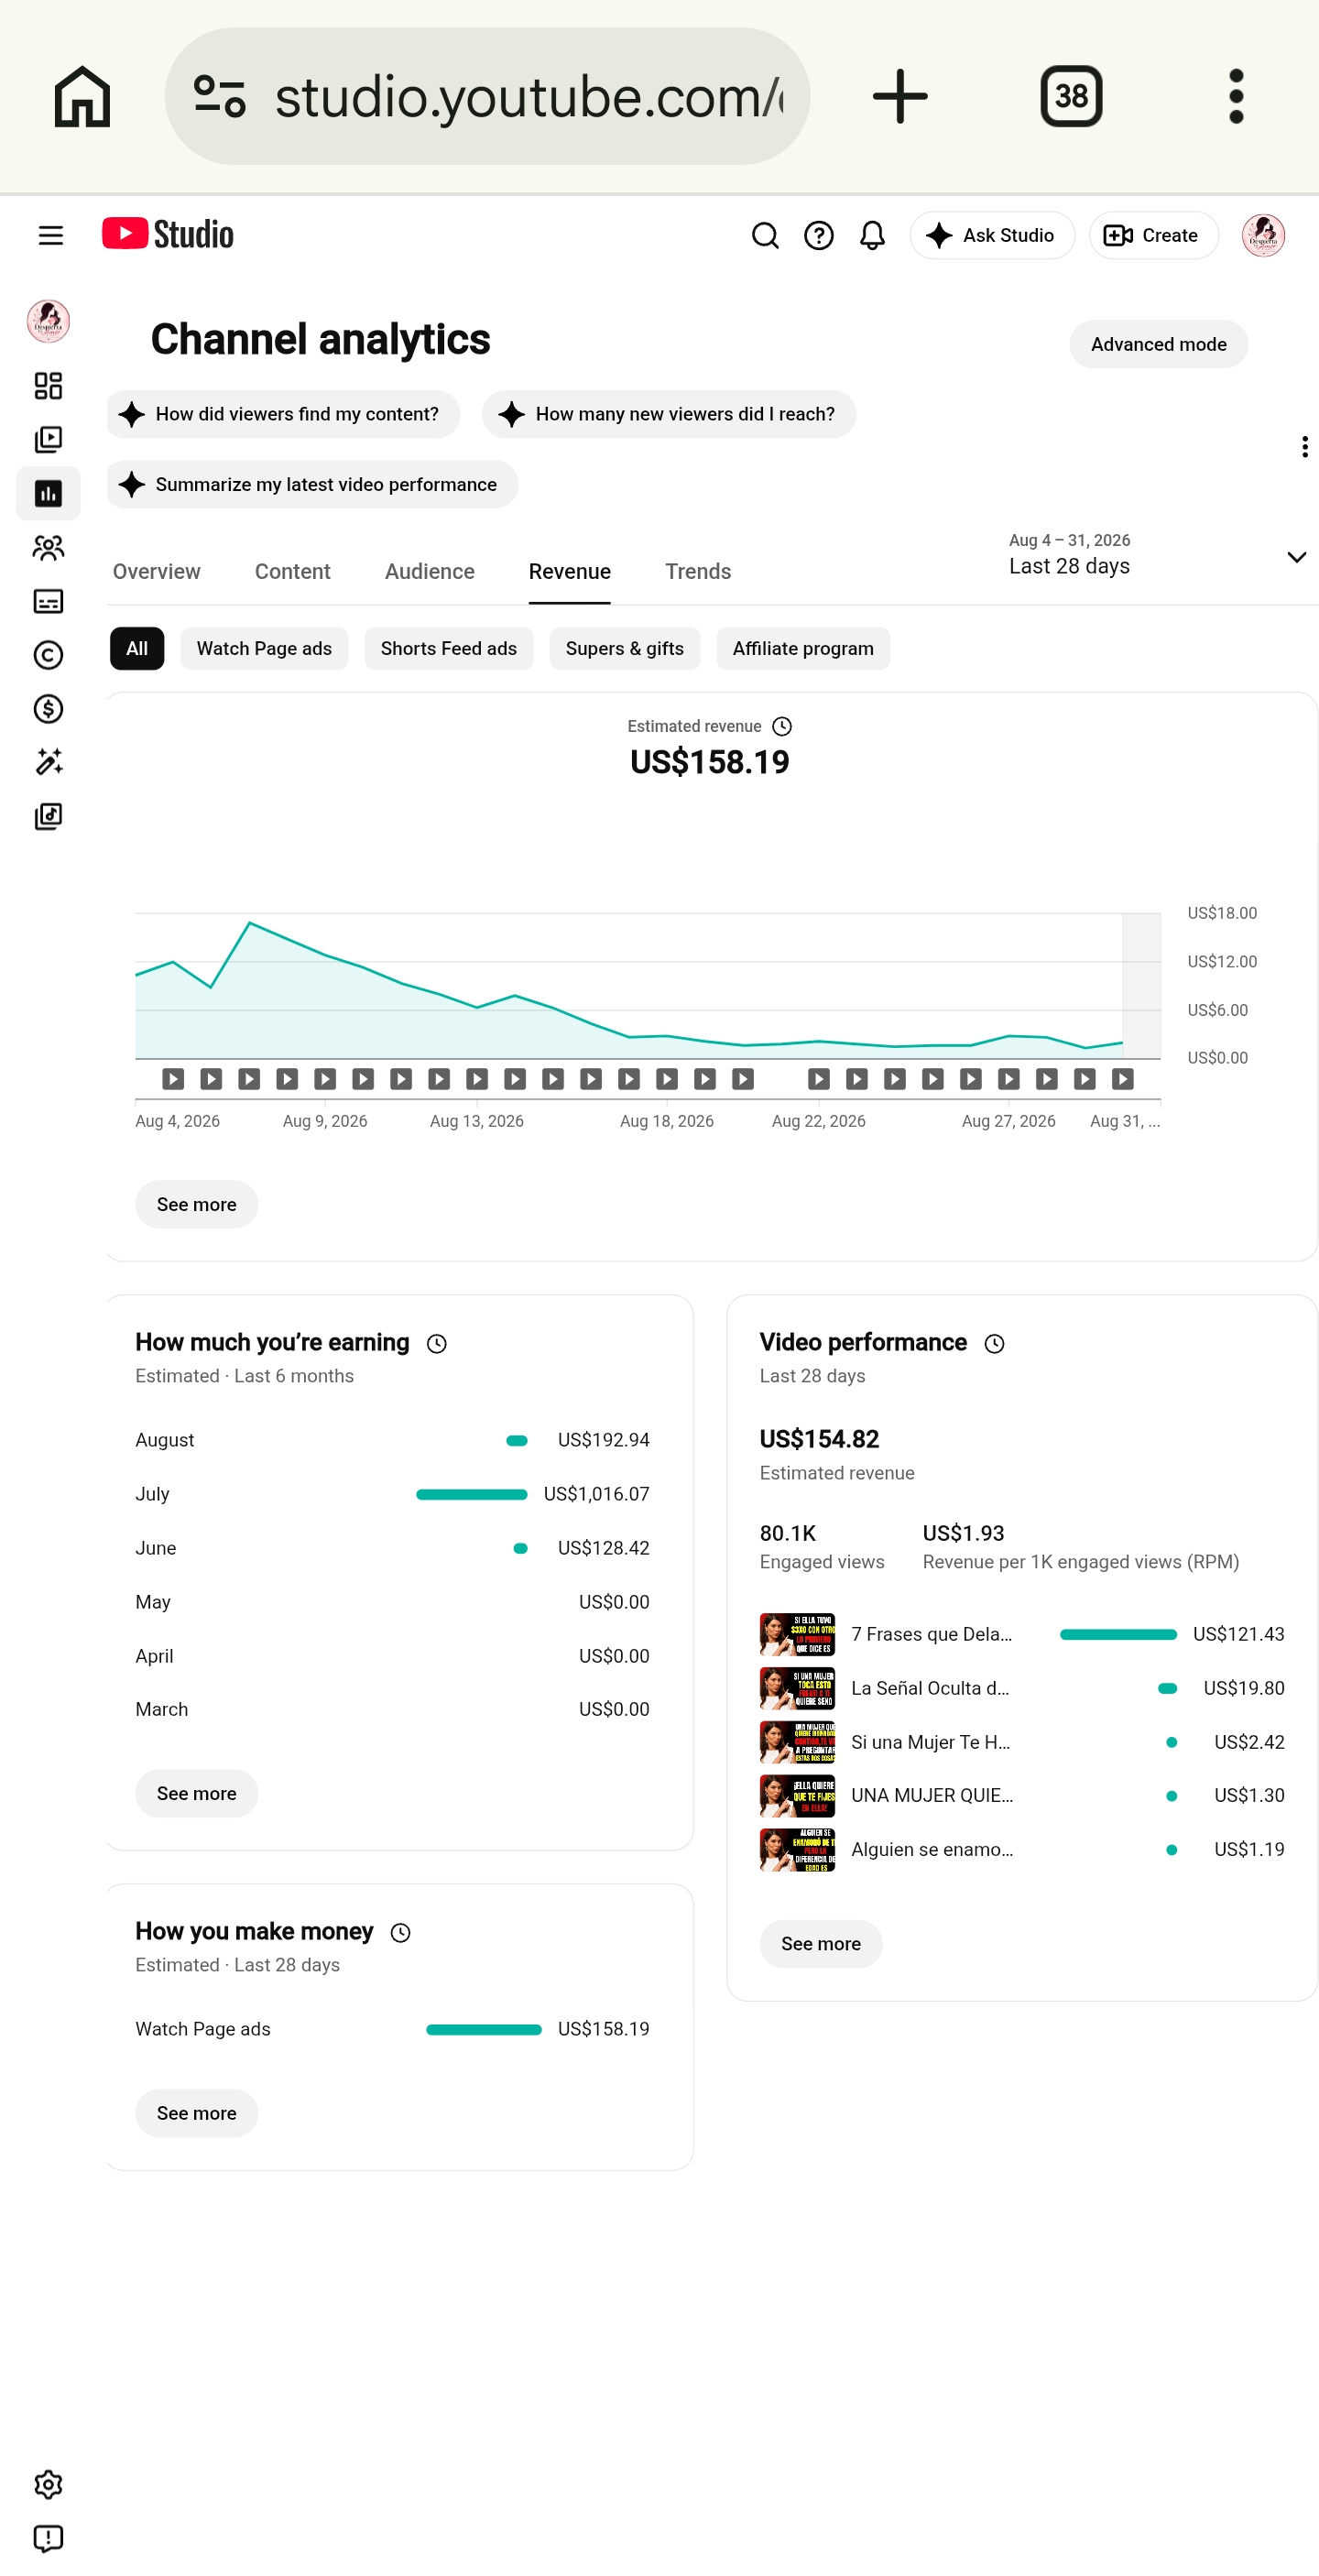Open the browser three-dot menu
Viewport: 1319px width, 2576px height.
[x=1236, y=96]
